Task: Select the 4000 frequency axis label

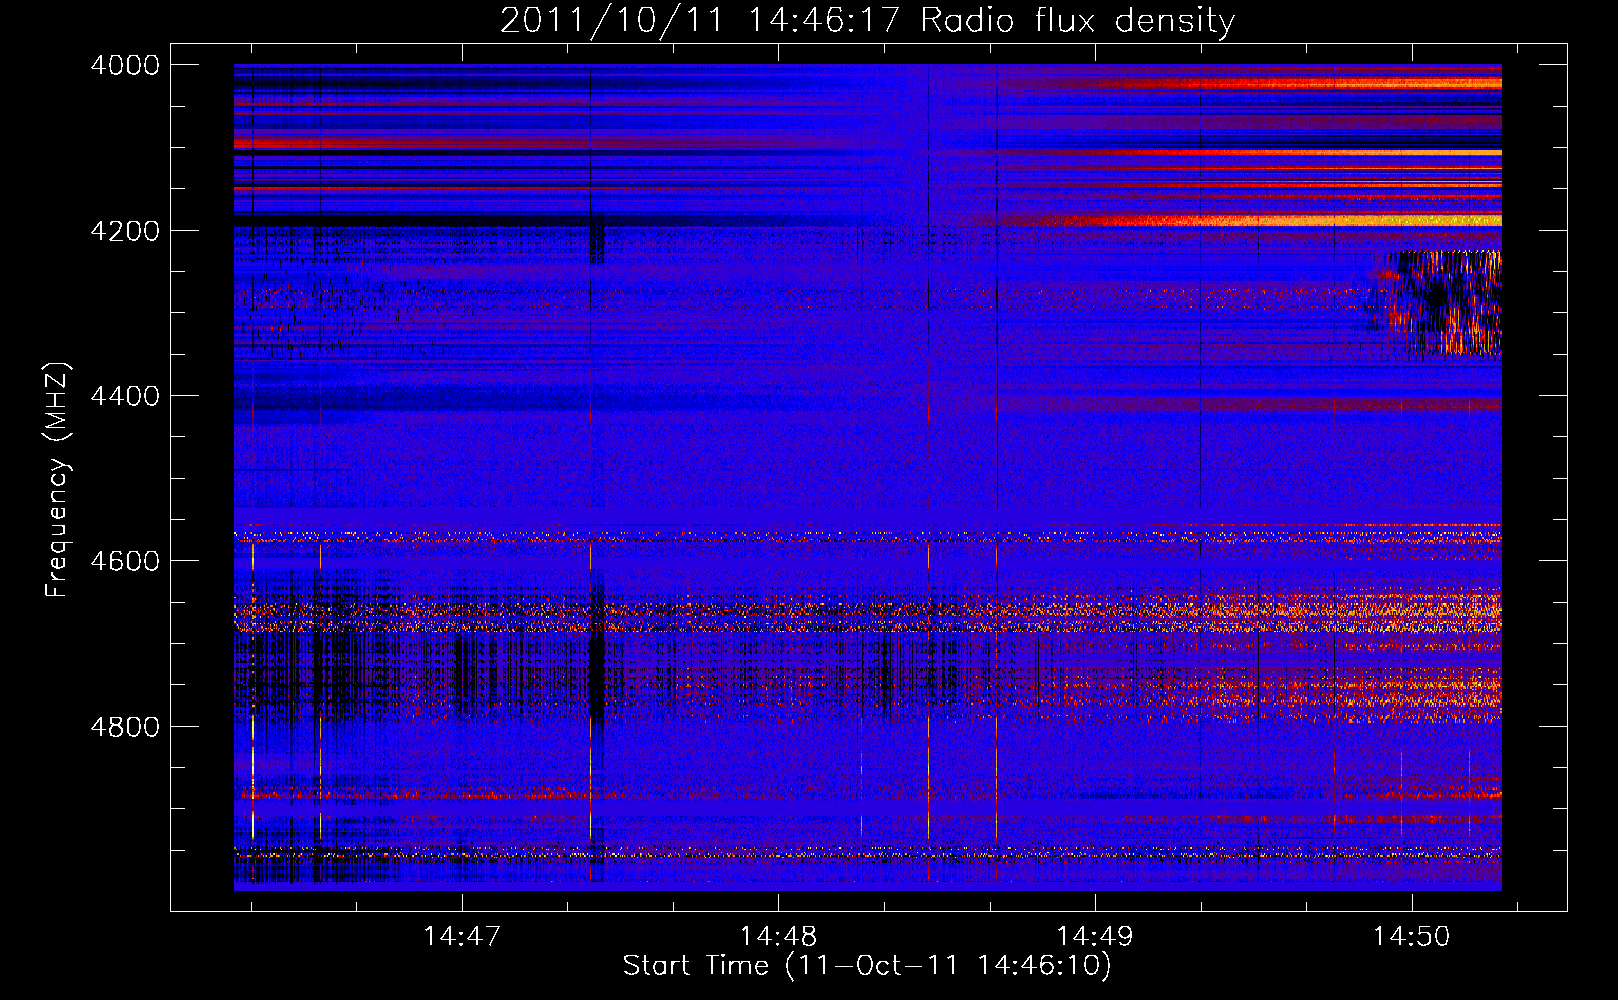Action: pos(125,65)
